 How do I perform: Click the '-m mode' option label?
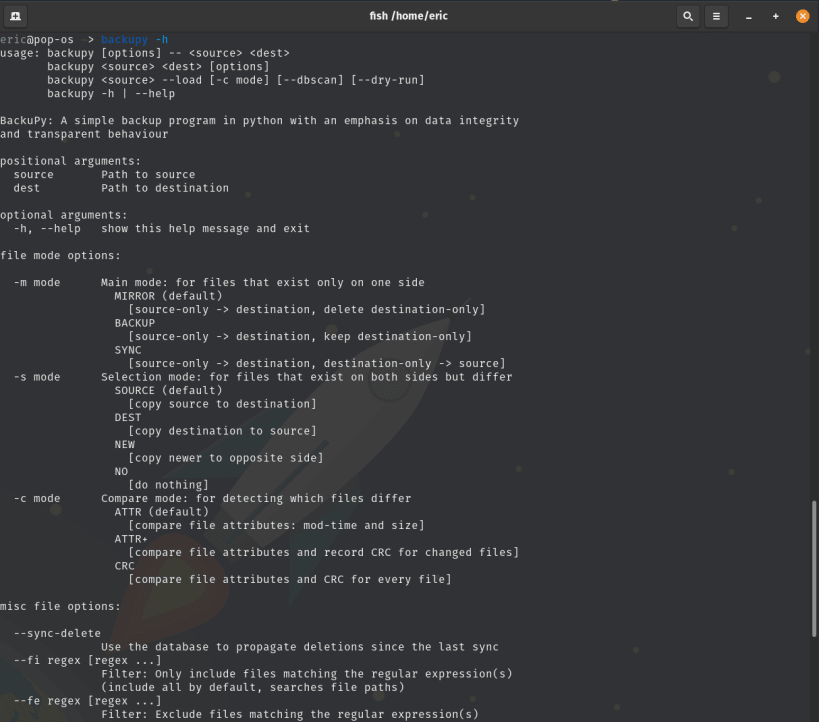pos(37,283)
